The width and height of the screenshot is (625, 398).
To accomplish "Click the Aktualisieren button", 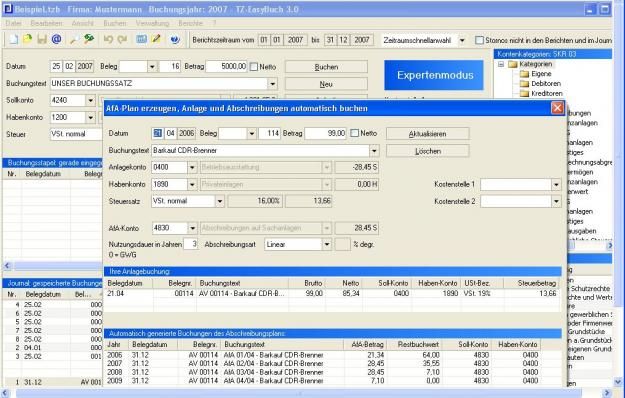I will (428, 134).
